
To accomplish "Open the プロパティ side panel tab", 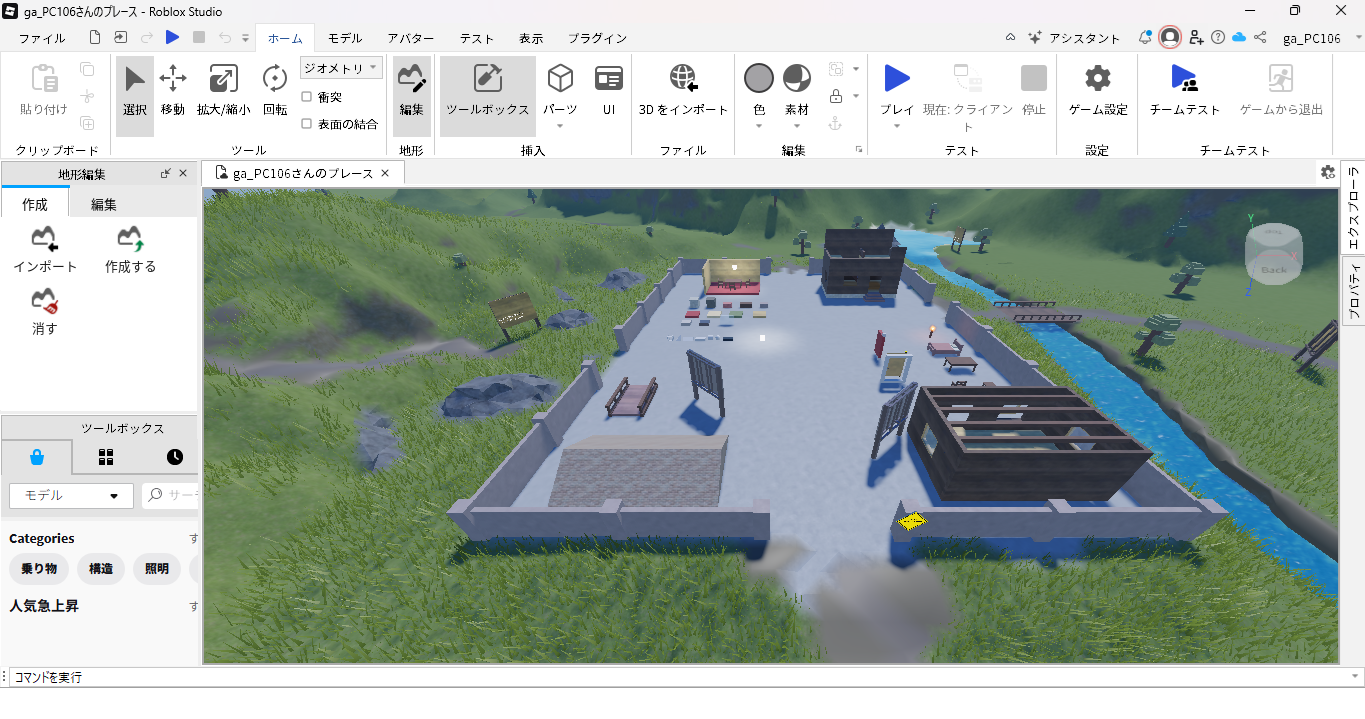I will click(1353, 291).
